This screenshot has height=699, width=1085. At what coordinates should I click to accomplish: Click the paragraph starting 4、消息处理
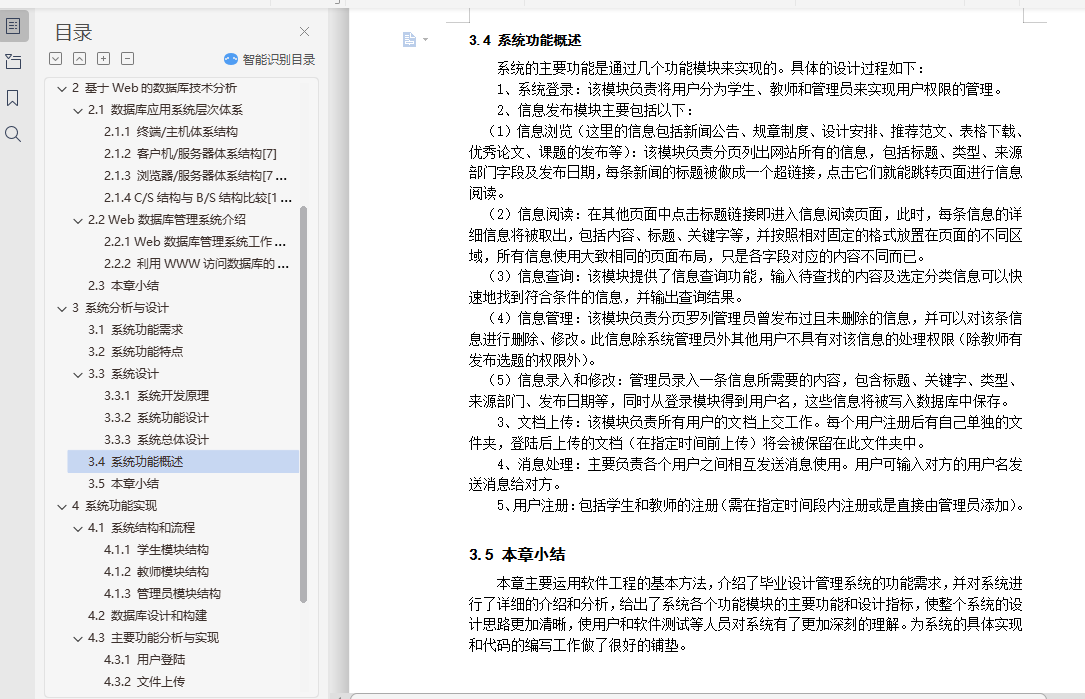(x=745, y=474)
